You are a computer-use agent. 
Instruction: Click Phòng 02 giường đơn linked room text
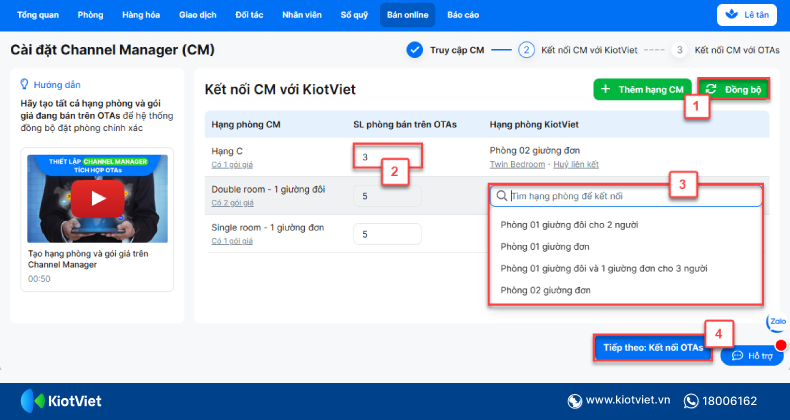535,151
